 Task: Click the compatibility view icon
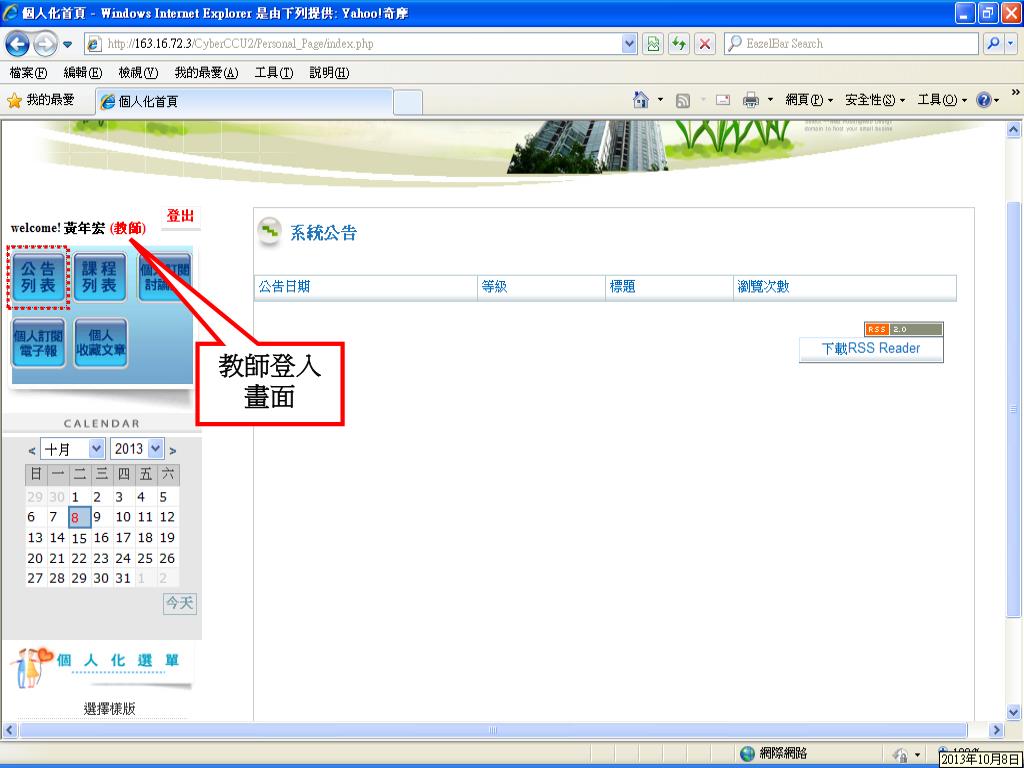coord(653,44)
